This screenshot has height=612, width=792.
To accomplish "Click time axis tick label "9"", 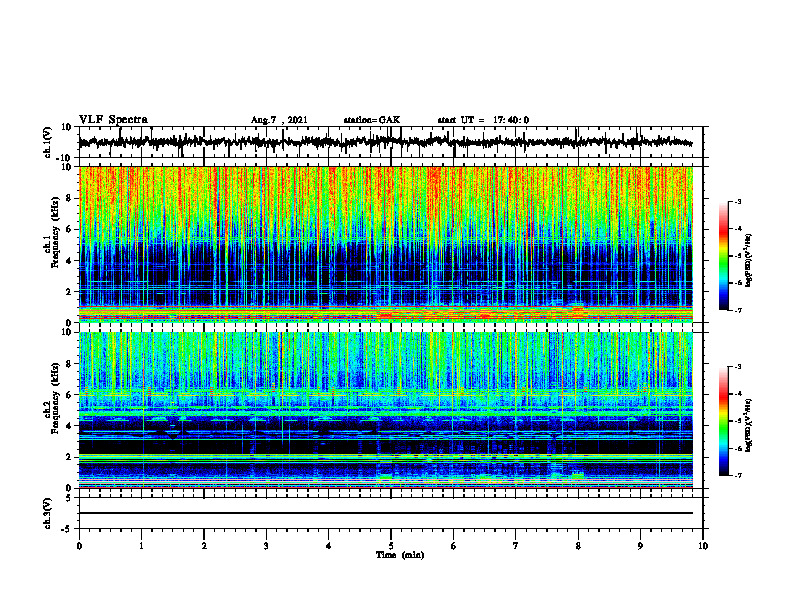I will point(640,546).
